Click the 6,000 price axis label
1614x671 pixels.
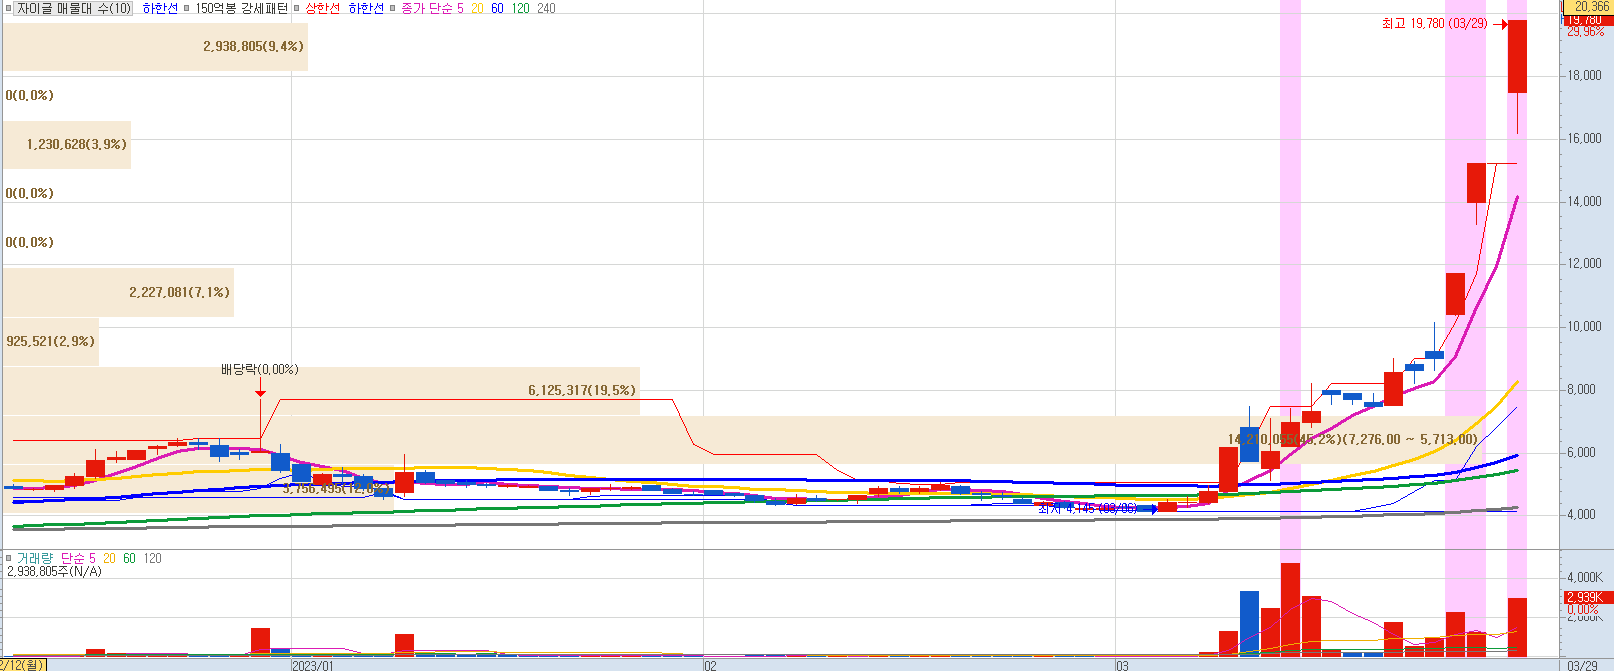pyautogui.click(x=1582, y=452)
